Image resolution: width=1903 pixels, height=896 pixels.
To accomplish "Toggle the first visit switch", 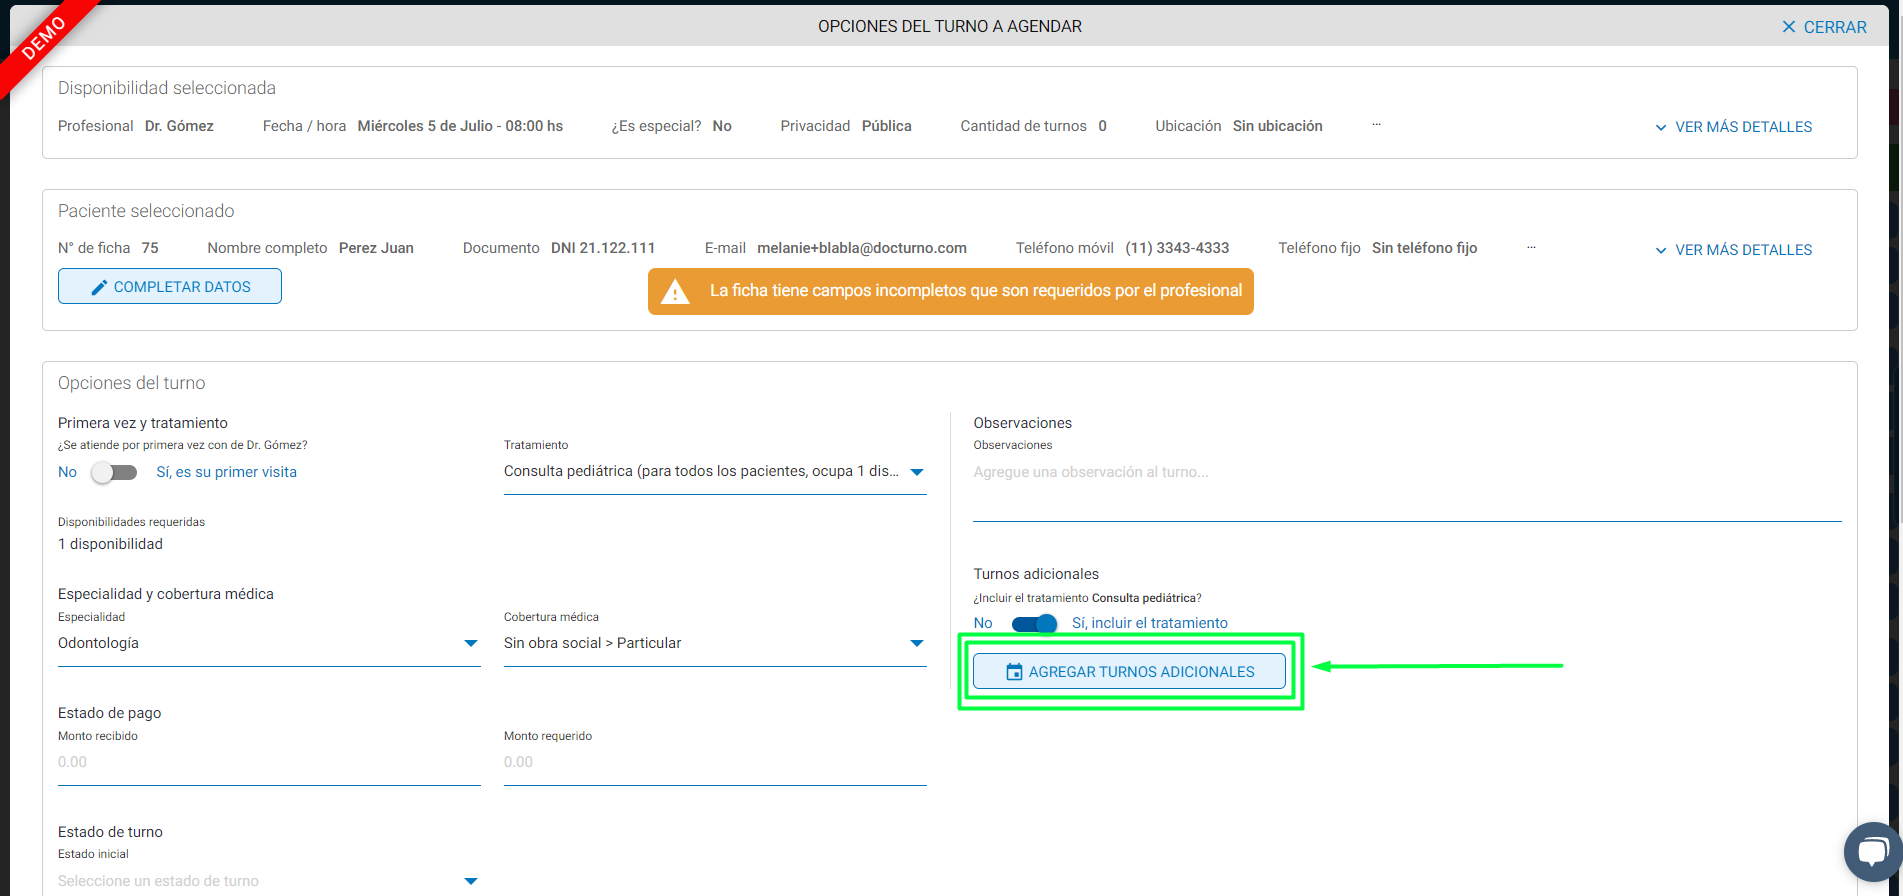I will click(114, 472).
